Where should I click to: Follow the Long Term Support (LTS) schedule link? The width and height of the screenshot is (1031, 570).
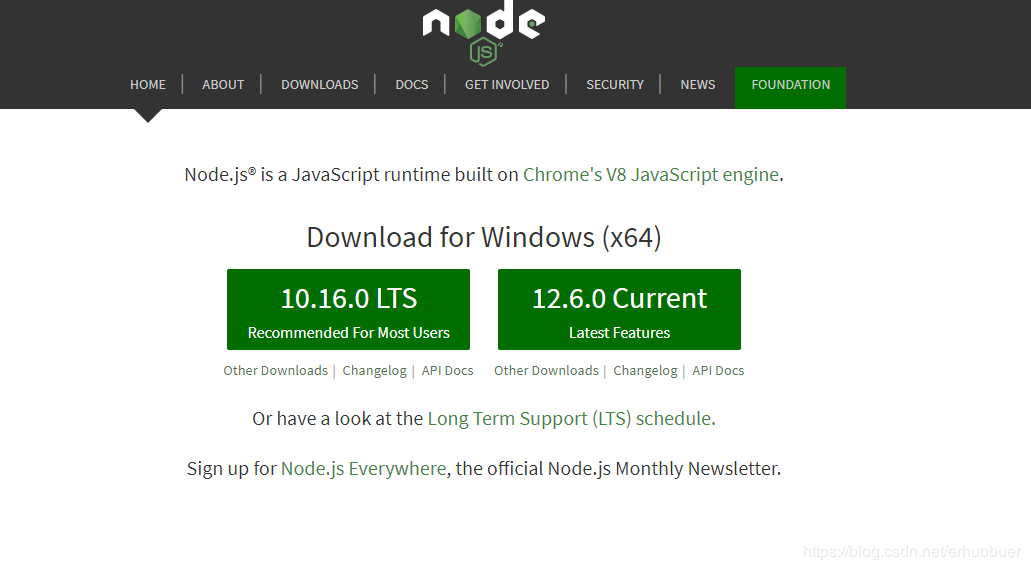tap(569, 419)
